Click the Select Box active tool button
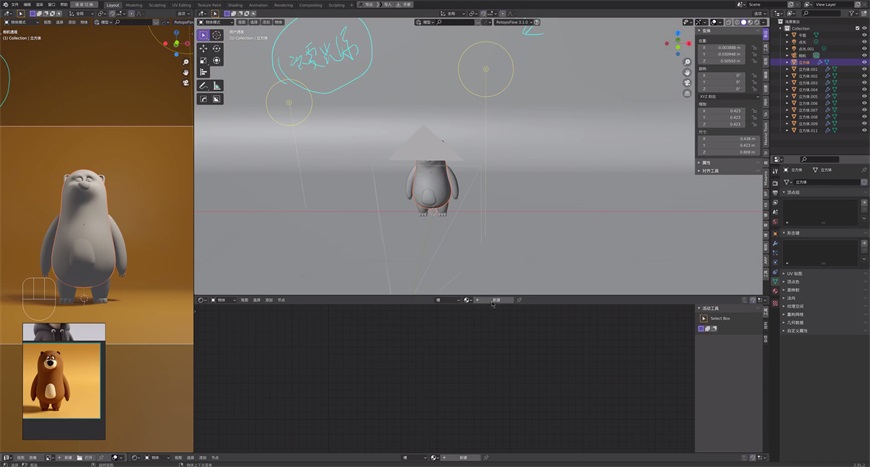This screenshot has height=467, width=870. point(704,318)
